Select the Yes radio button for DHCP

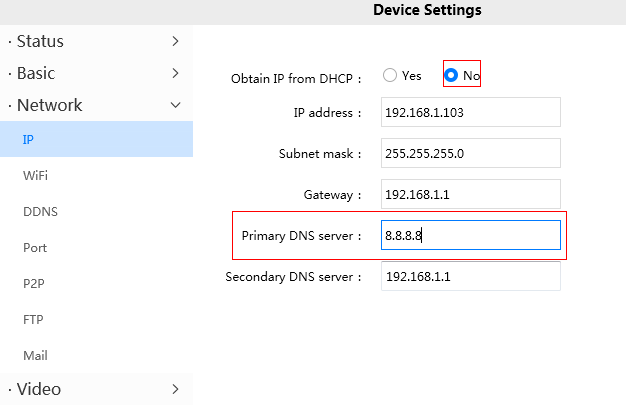coord(390,76)
